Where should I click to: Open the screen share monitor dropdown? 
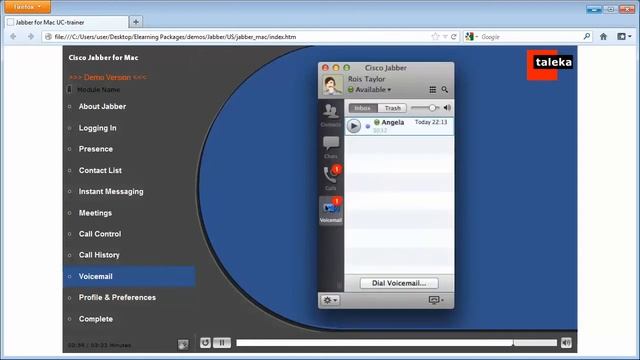point(436,300)
